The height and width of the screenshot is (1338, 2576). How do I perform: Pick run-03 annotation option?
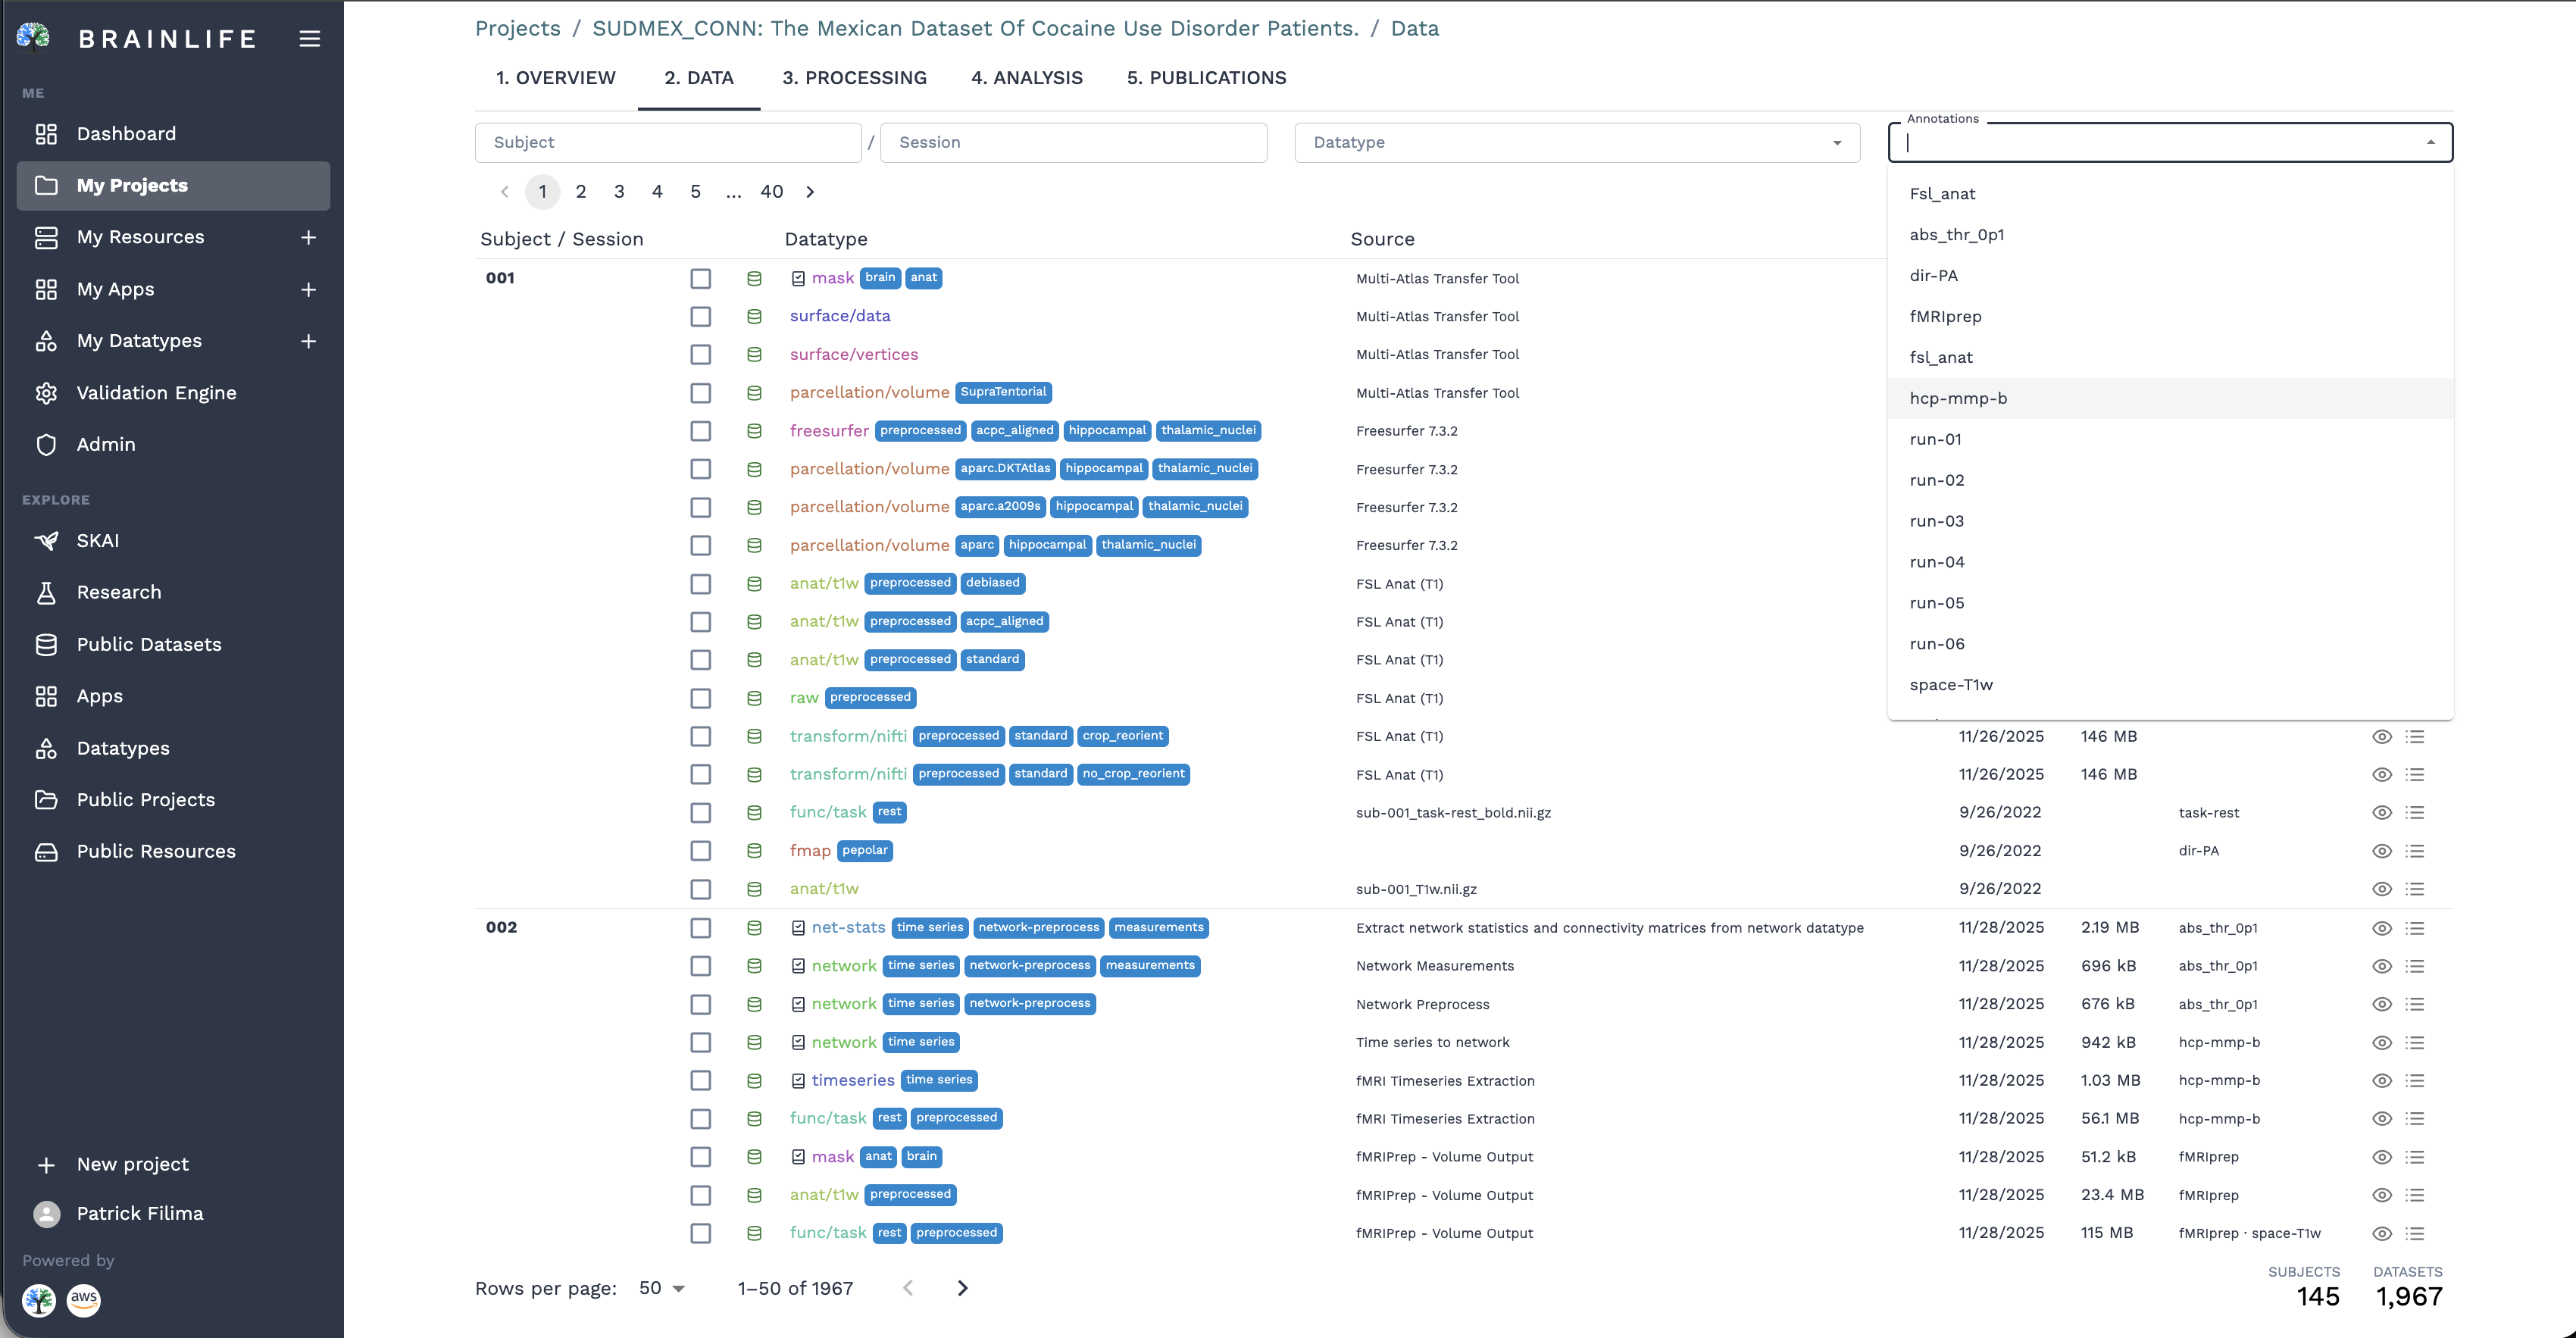[x=2170, y=521]
